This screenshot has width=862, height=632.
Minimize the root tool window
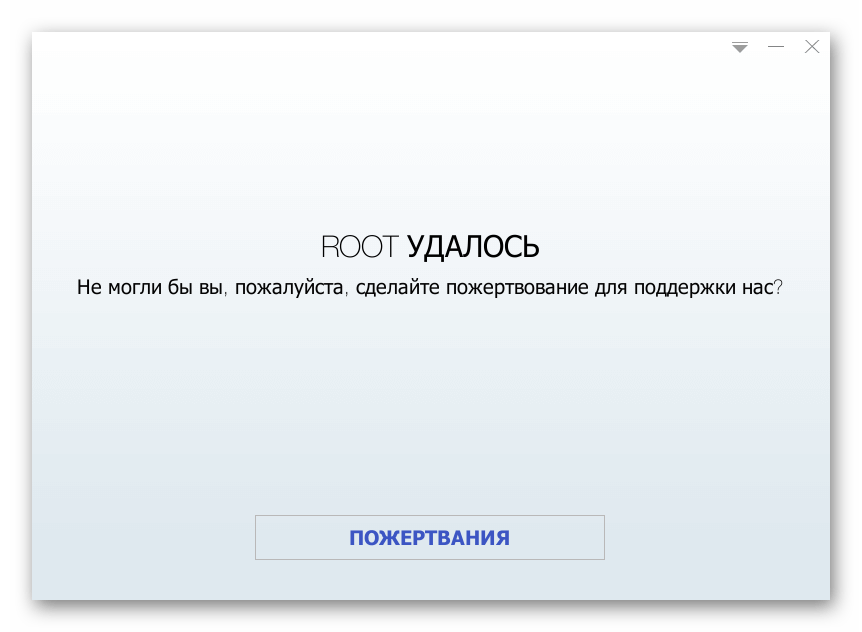[775, 47]
